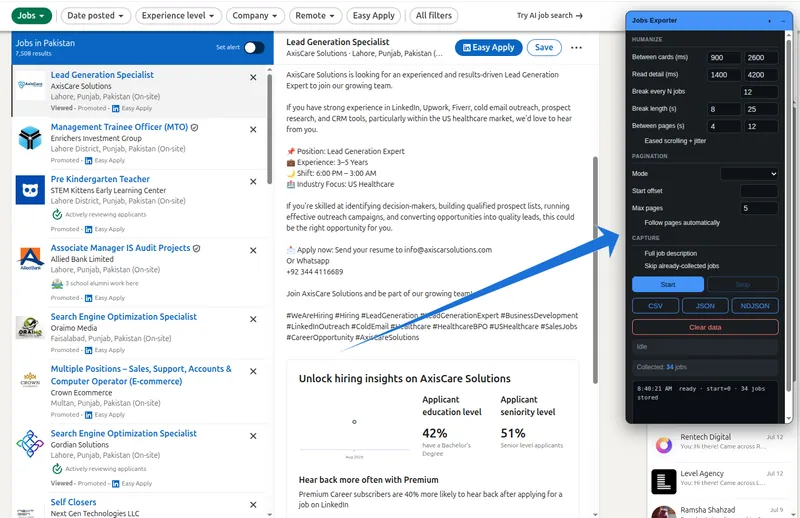Dismiss the Management Trainee Officer job card
Image resolution: width=800 pixels, height=518 pixels.
253,130
